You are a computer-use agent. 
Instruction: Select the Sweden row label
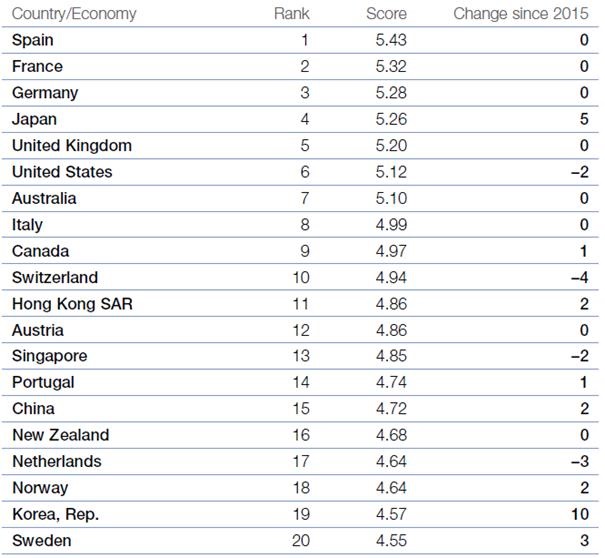point(42,541)
